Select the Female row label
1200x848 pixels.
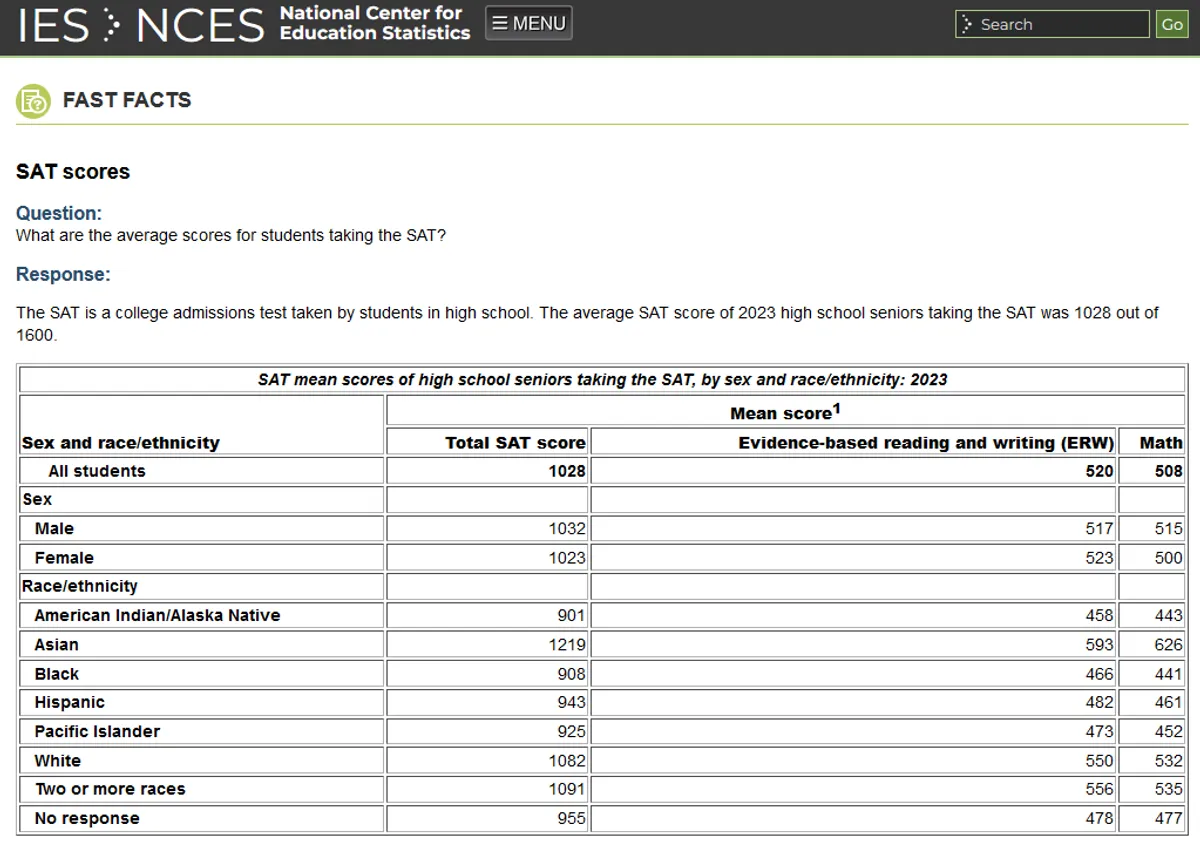click(64, 558)
